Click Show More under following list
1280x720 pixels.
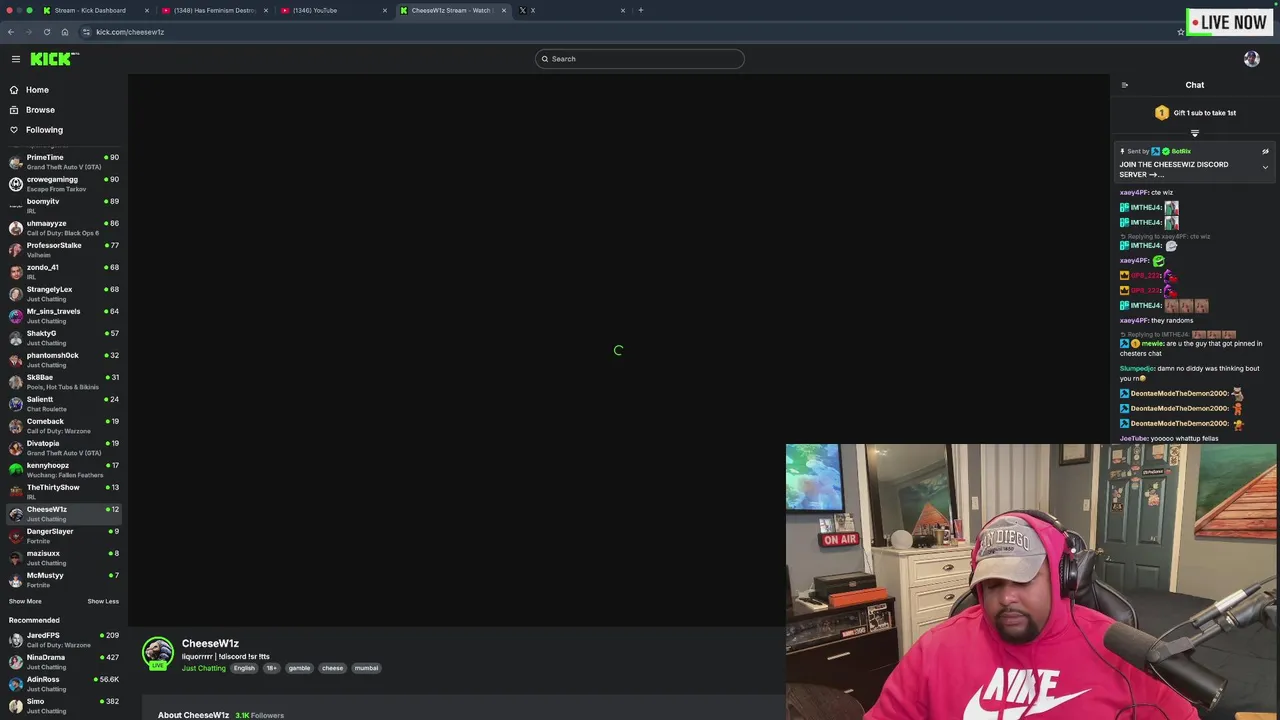pyautogui.click(x=25, y=601)
